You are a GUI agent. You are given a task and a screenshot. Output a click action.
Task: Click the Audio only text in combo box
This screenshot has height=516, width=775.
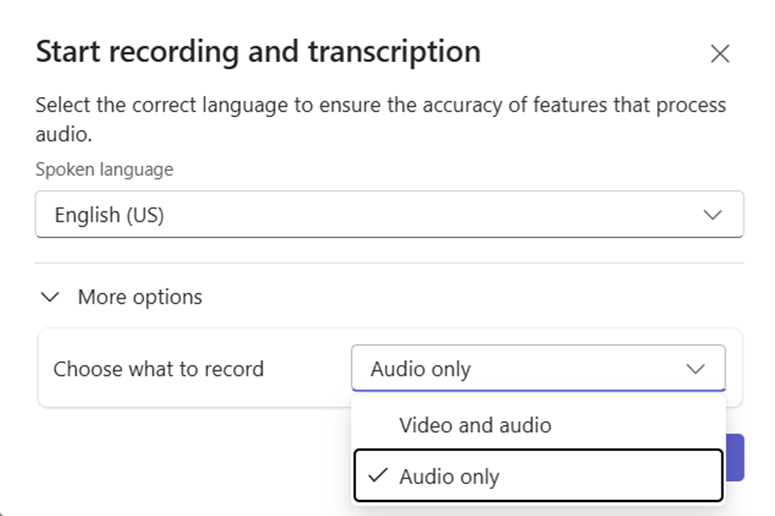[420, 369]
